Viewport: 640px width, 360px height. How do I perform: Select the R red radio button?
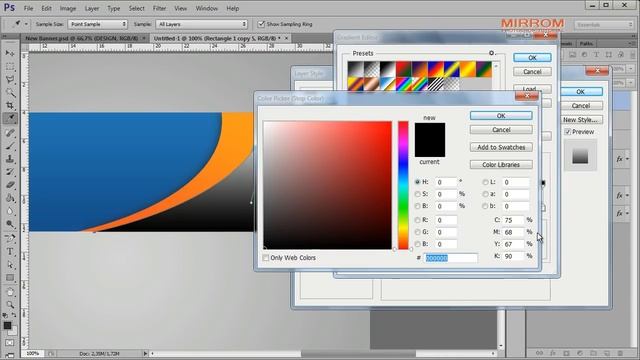(x=417, y=220)
